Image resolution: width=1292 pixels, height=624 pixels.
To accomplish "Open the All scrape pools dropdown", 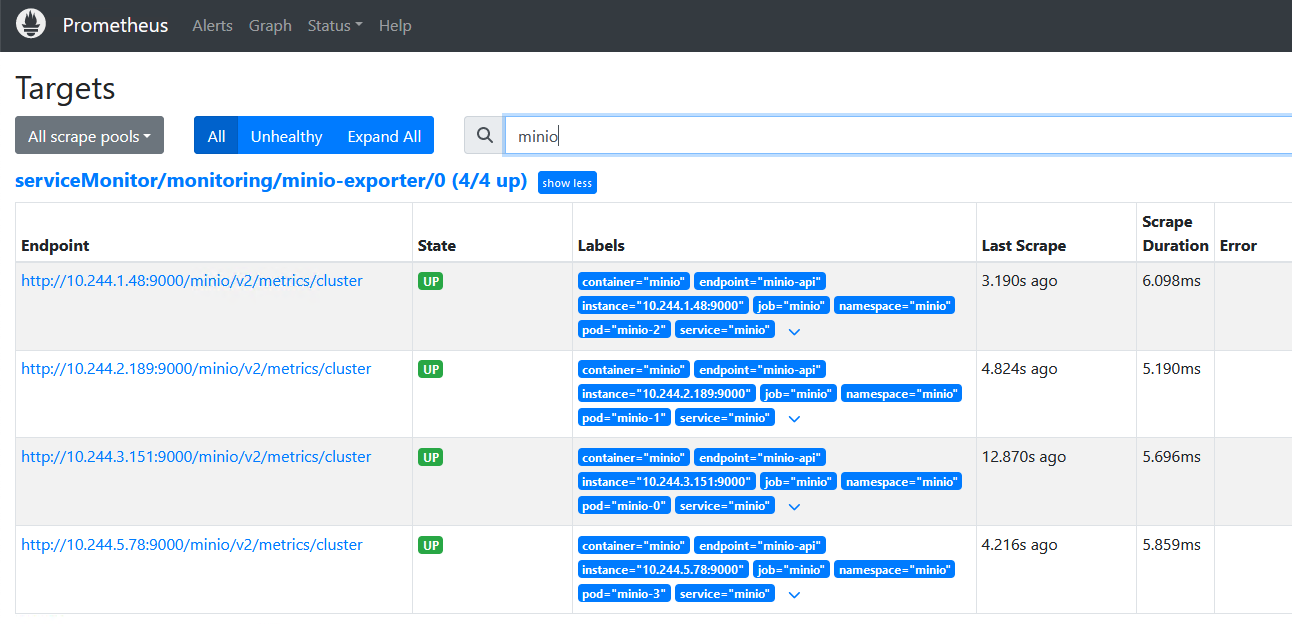I will tap(89, 136).
